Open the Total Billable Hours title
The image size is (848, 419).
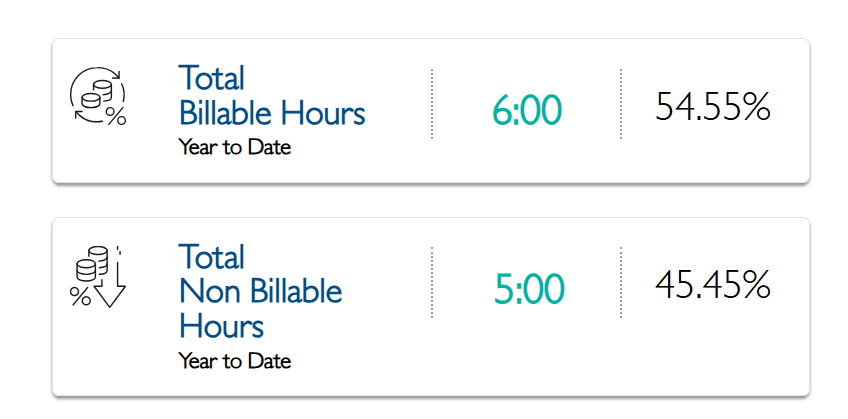(272, 95)
